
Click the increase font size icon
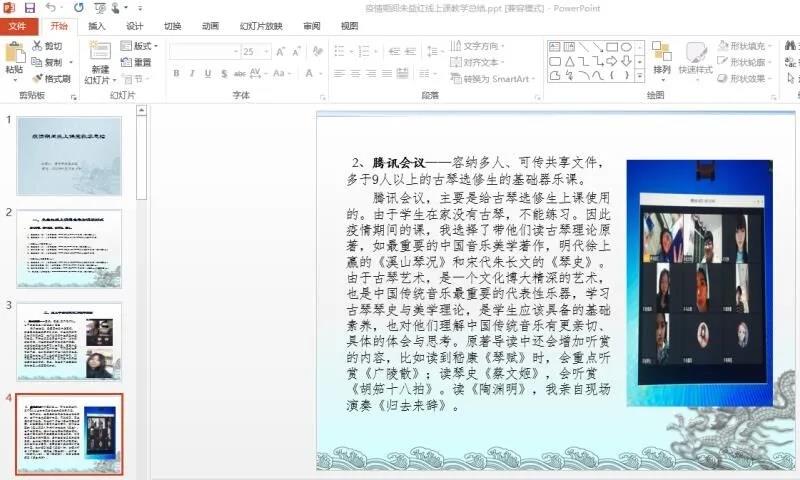point(281,51)
